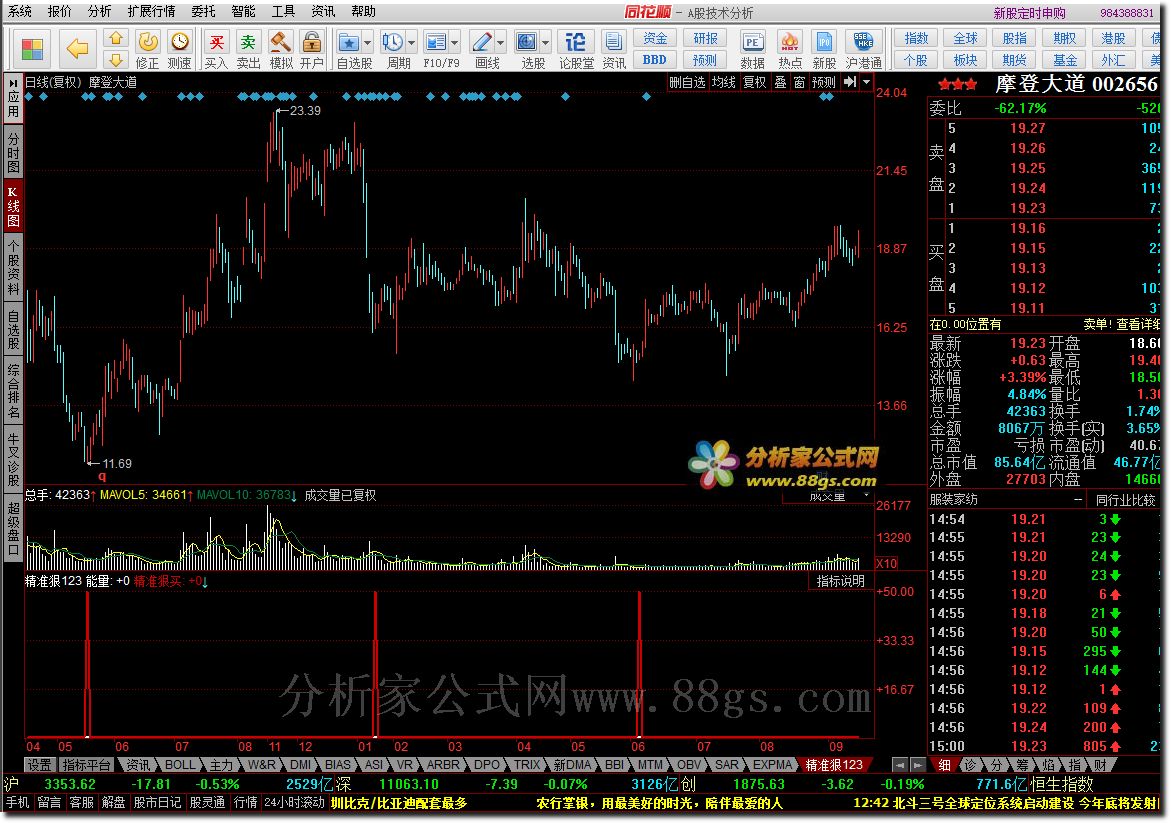Collapse the chart with arrow-bar button
1172x823 pixels.
click(x=850, y=82)
